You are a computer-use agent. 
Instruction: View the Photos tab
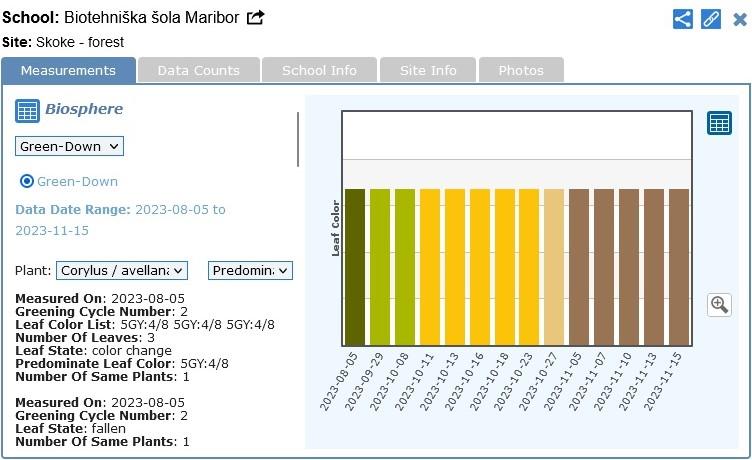pos(521,70)
